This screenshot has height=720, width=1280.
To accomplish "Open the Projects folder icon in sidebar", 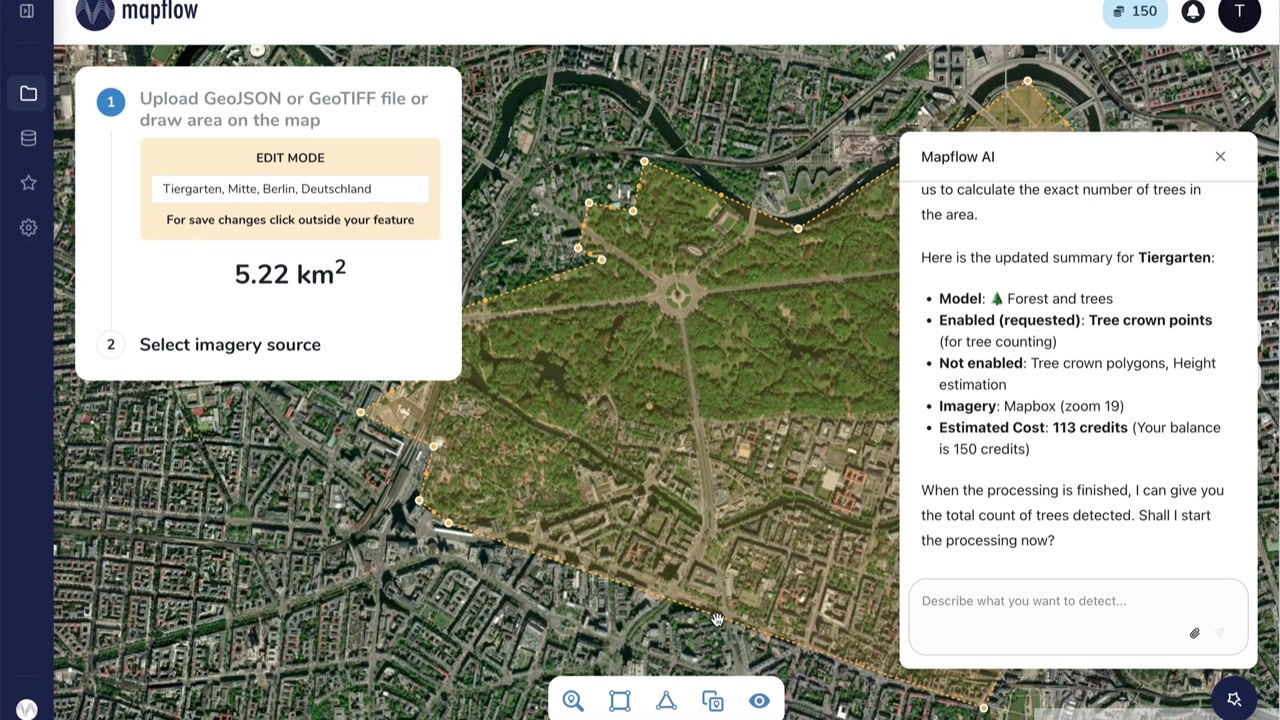I will pos(28,93).
